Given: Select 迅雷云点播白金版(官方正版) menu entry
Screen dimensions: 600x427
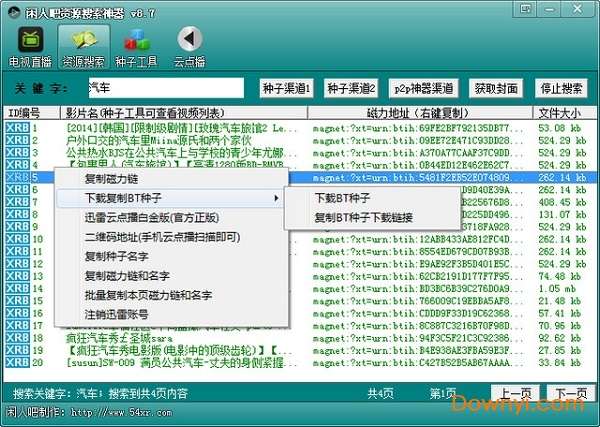Looking at the screenshot, I should click(x=172, y=218).
